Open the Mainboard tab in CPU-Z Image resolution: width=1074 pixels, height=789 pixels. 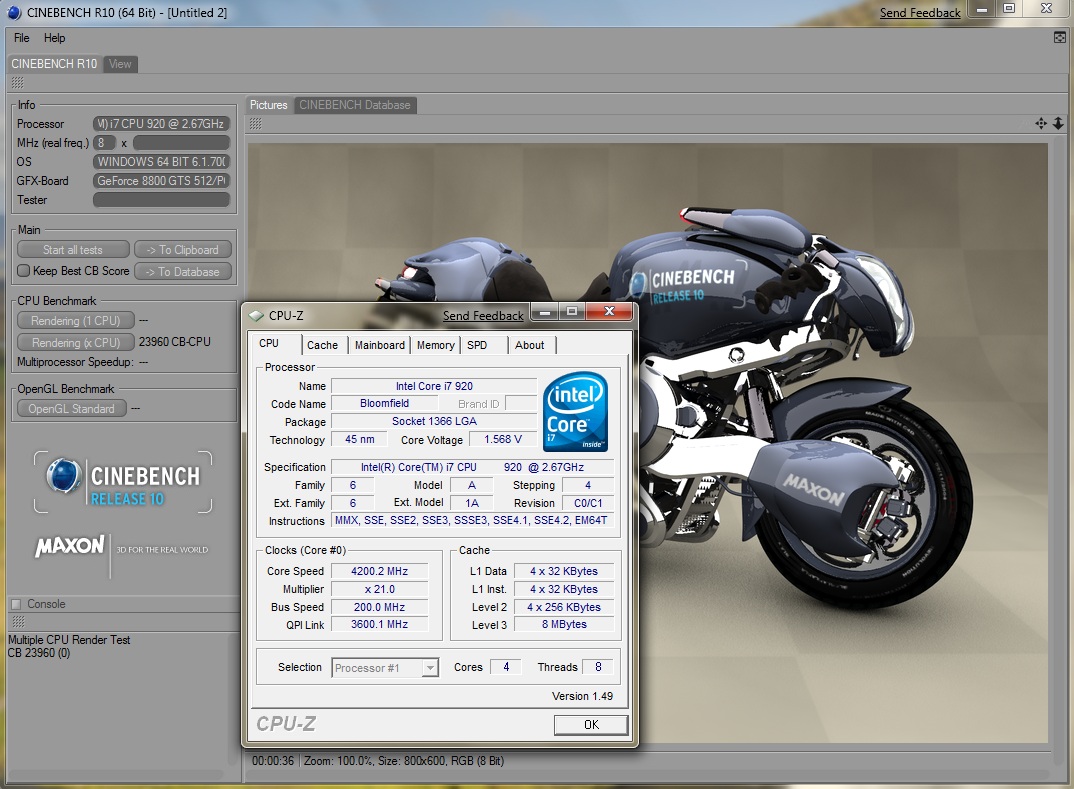[379, 345]
